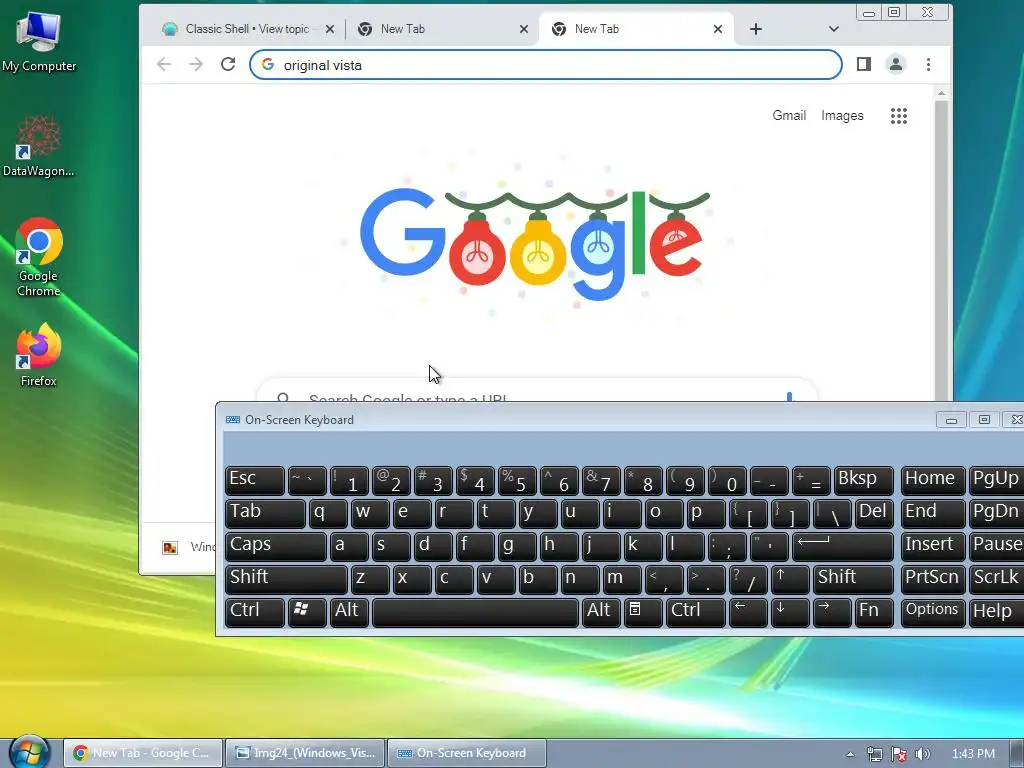Open network tray icon

click(x=874, y=754)
